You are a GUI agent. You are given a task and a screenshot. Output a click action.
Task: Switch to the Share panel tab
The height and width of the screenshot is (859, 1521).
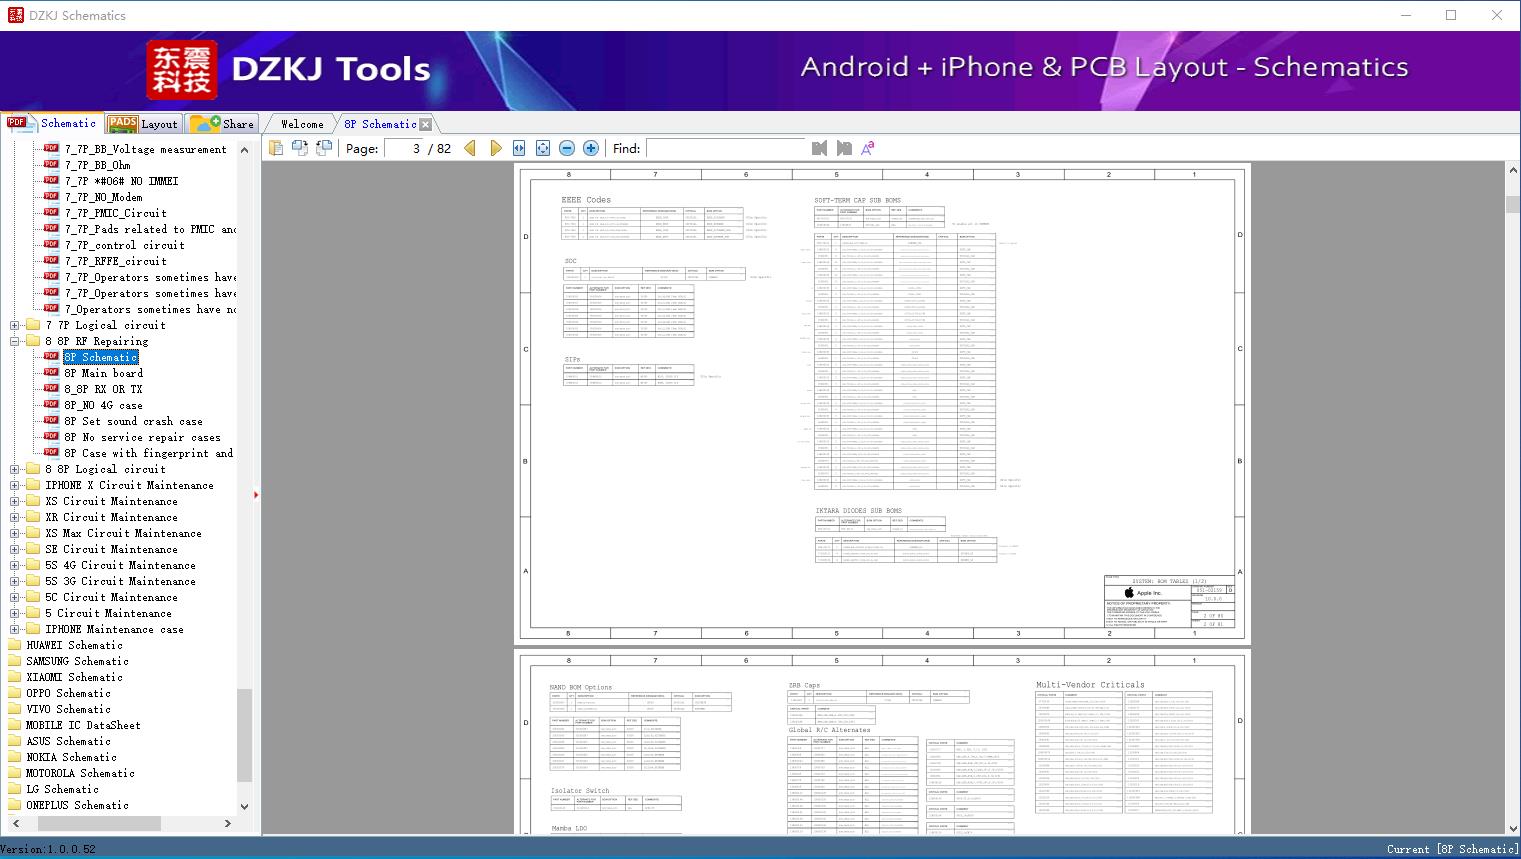click(x=222, y=124)
